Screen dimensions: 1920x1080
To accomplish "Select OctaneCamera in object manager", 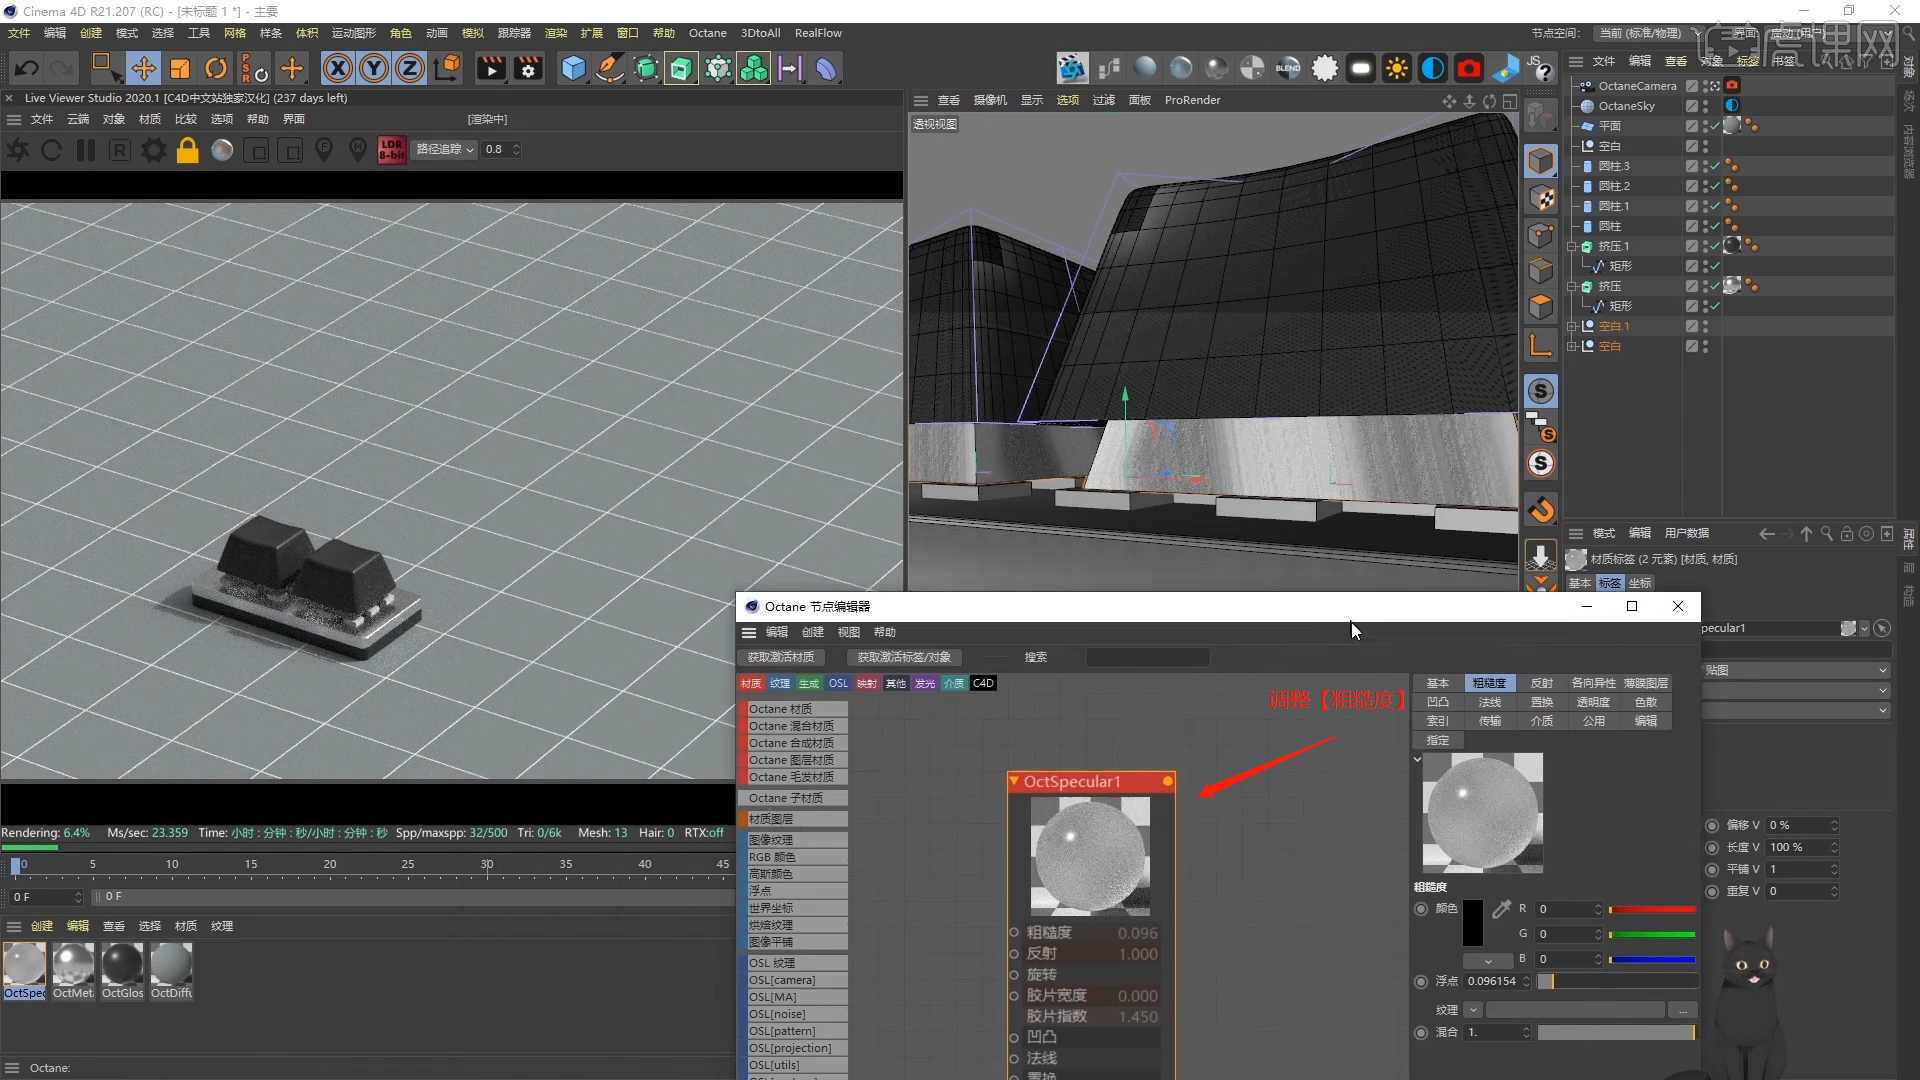I will [1637, 86].
